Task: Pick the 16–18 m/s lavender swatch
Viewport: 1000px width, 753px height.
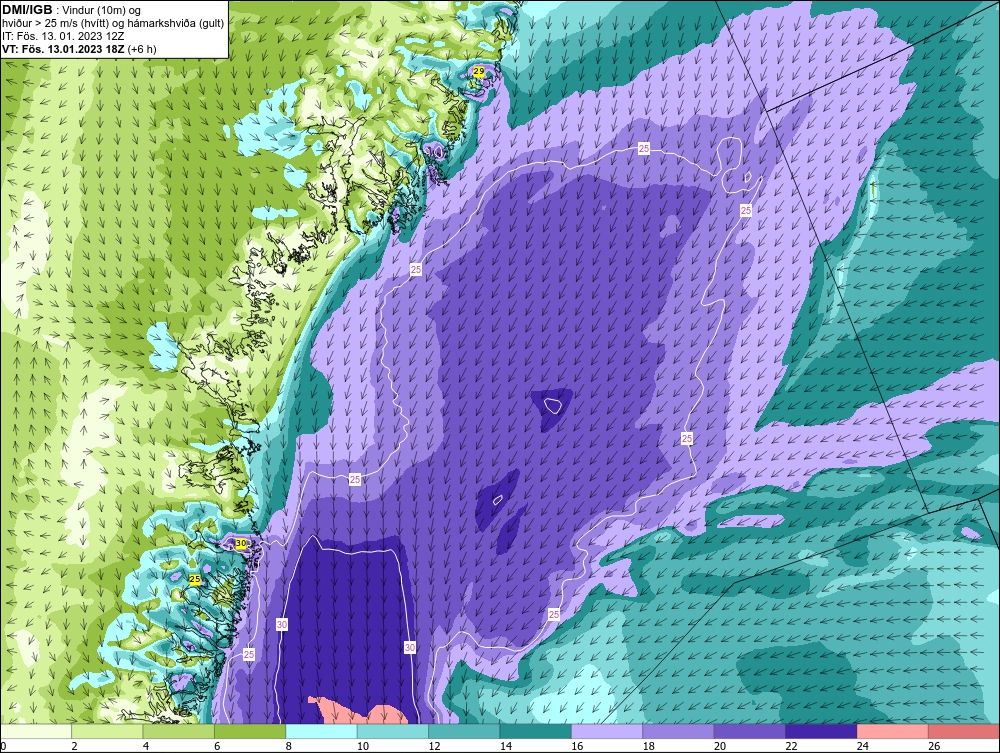Action: [x=607, y=731]
